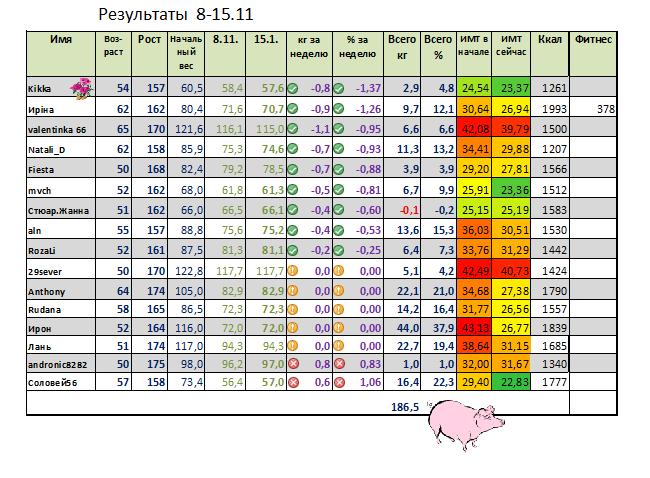650x478 pixels.
Task: Select the 'Всего кг' column header
Action: [x=402, y=54]
